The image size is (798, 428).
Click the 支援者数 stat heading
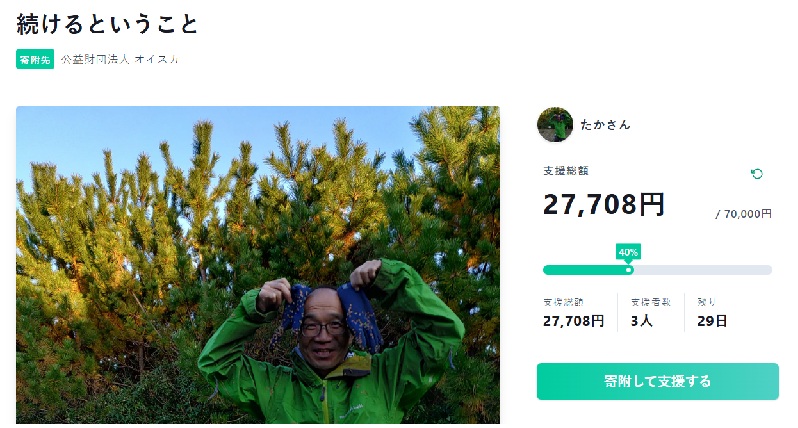pos(651,302)
